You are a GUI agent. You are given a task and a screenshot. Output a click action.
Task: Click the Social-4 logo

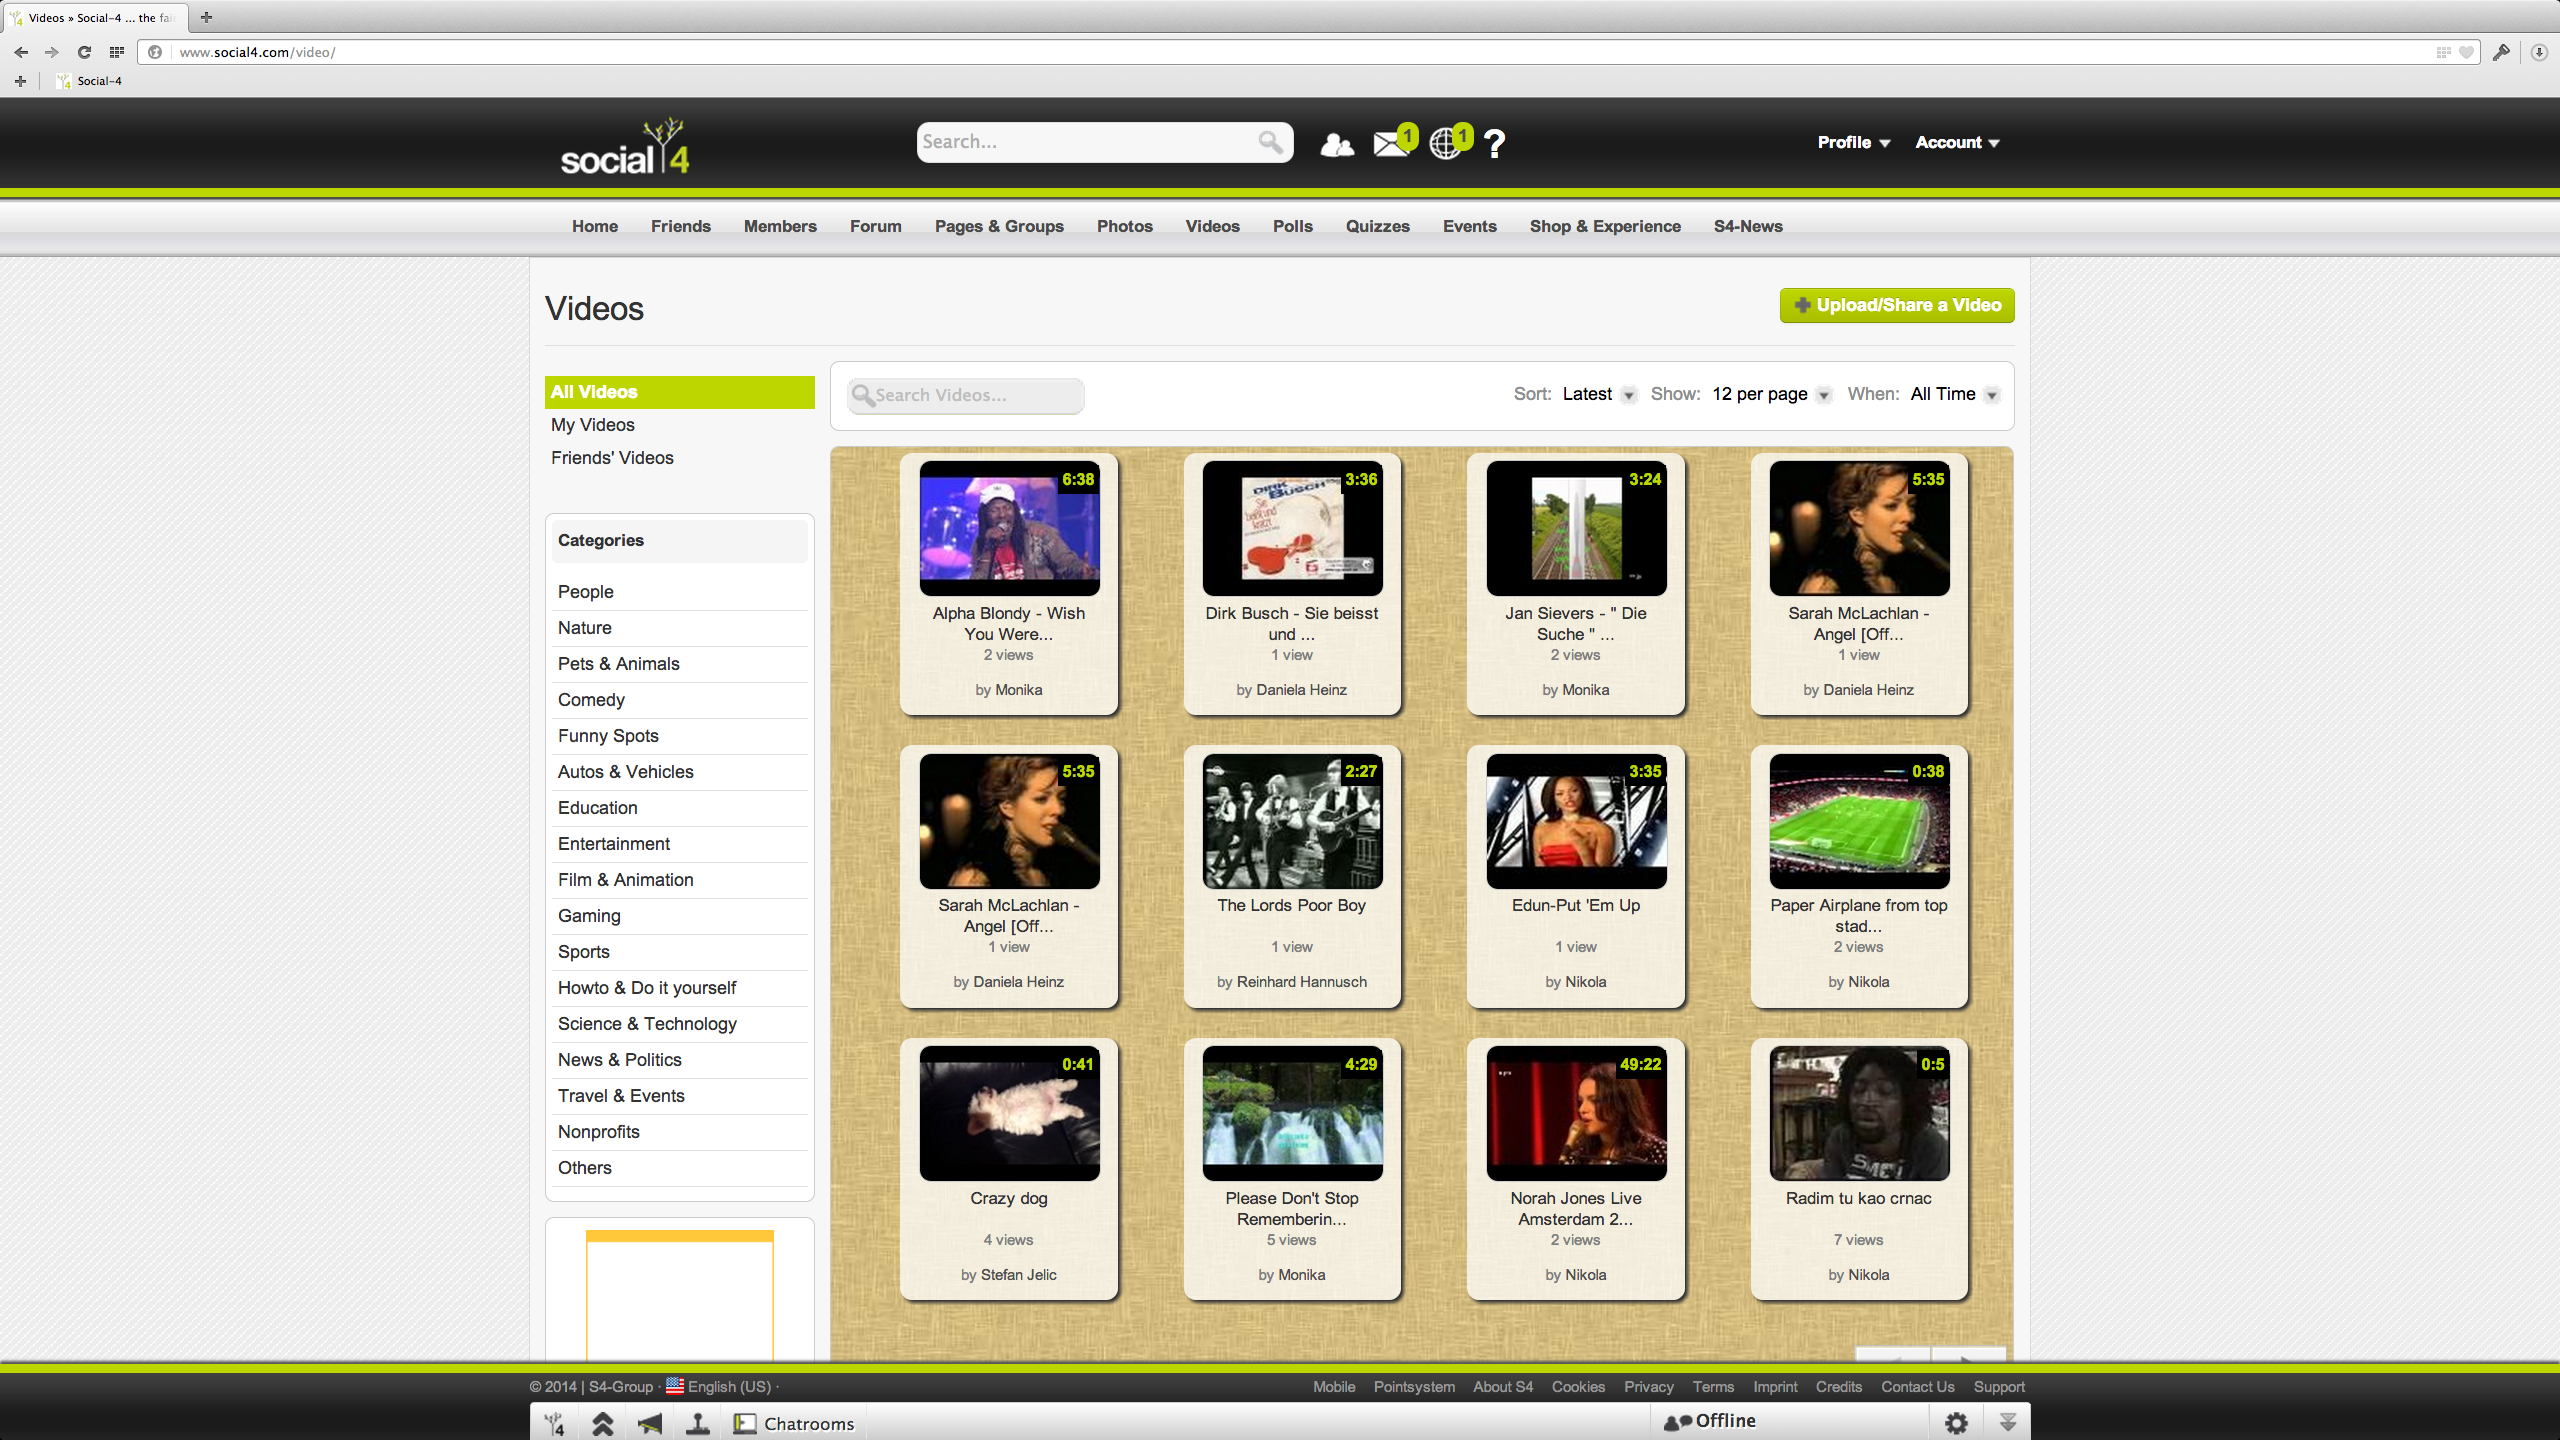click(625, 147)
